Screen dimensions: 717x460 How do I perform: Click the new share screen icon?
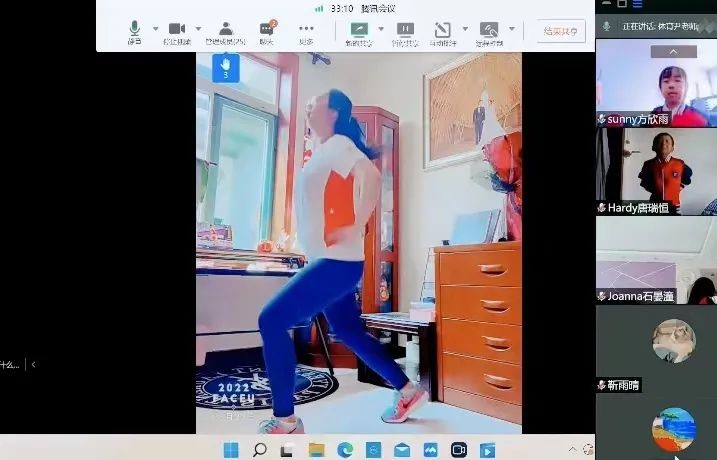[x=358, y=31]
